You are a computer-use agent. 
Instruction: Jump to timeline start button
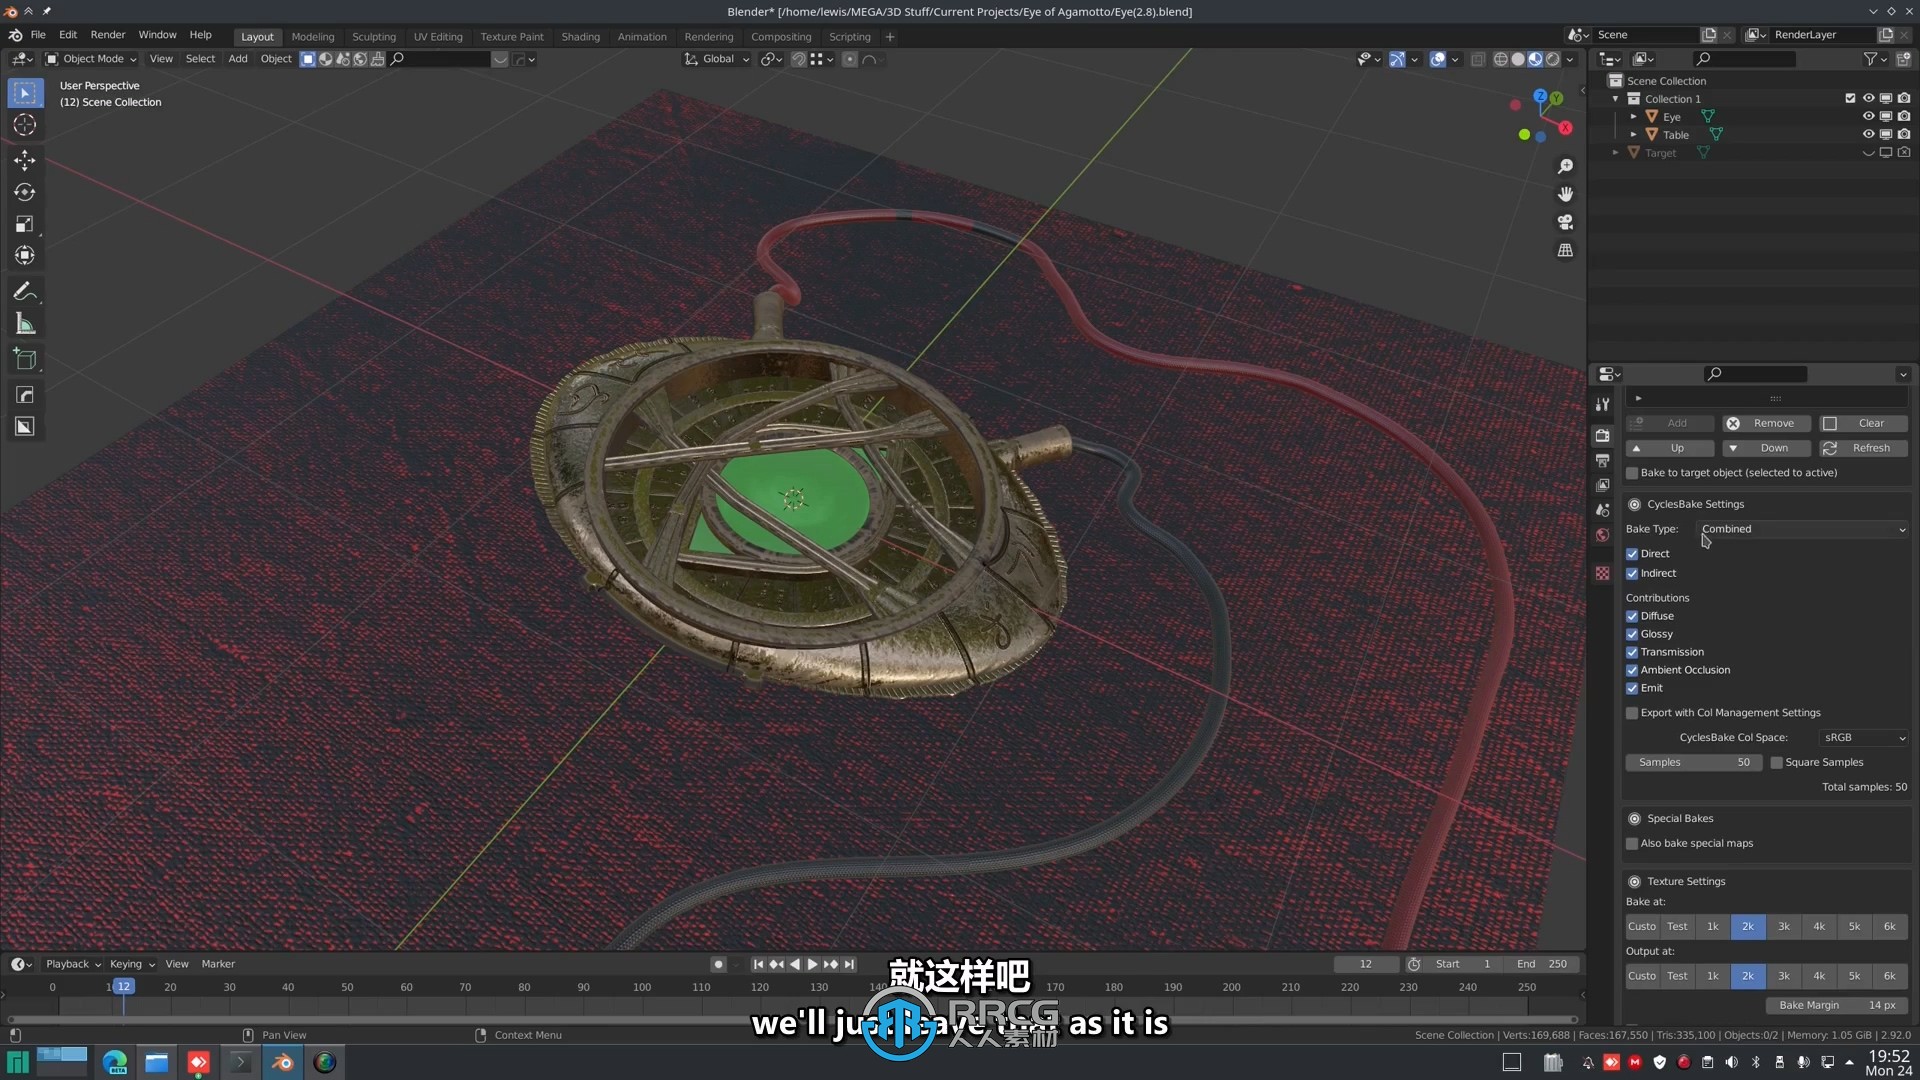(x=758, y=964)
